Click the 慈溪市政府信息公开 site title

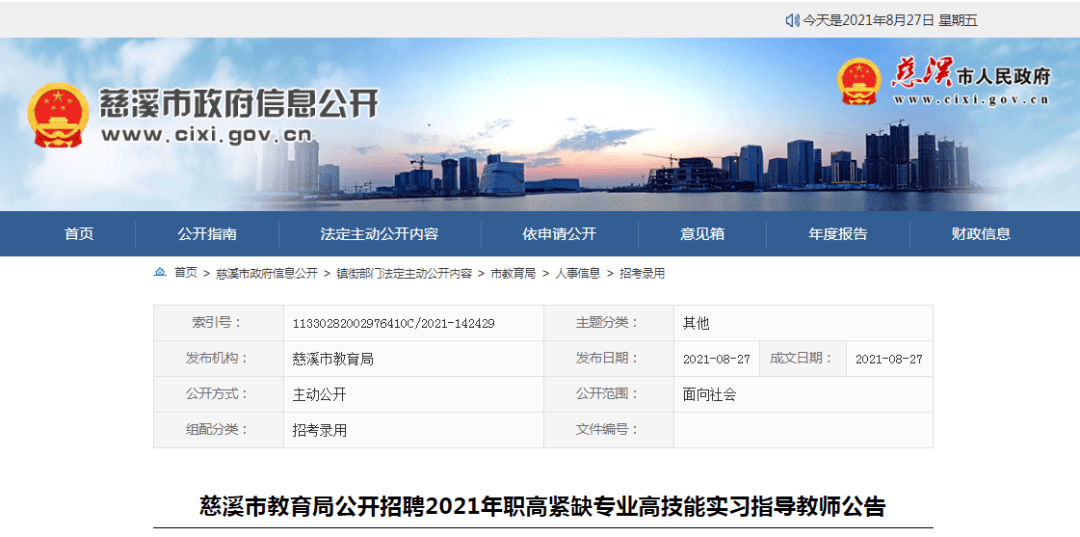point(240,104)
